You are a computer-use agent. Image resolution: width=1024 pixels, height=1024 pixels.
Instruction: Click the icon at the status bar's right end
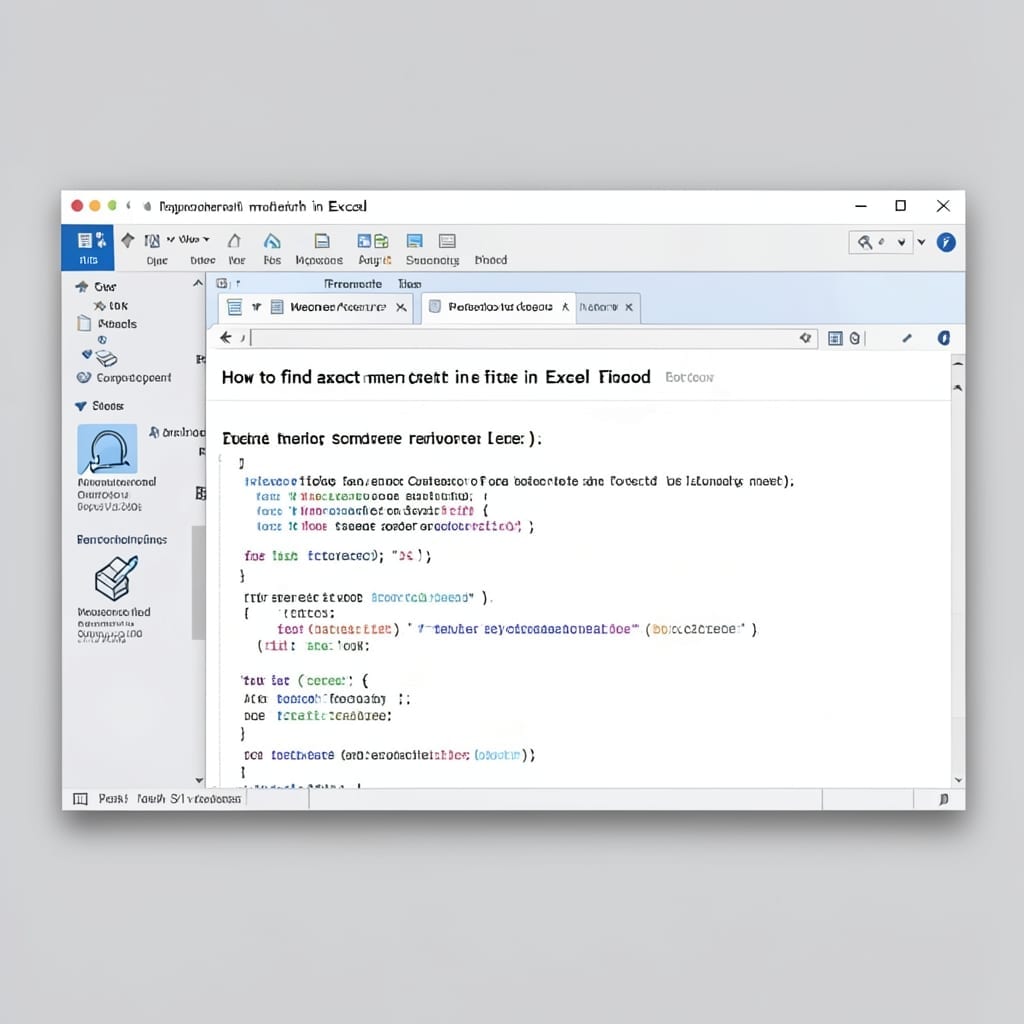click(943, 799)
